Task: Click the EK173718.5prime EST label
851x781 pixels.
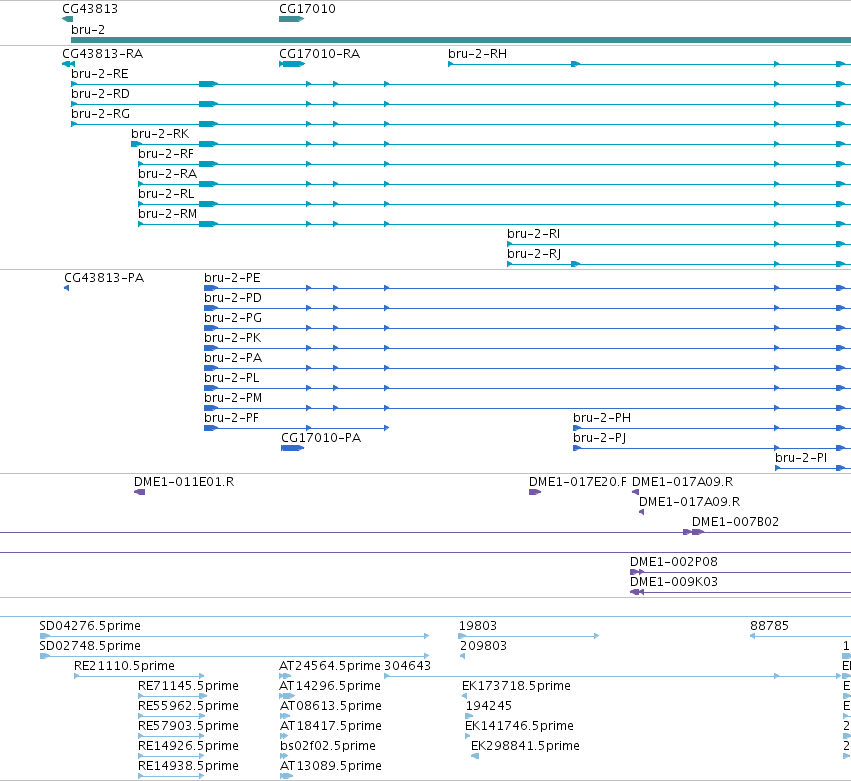Action: coord(516,687)
